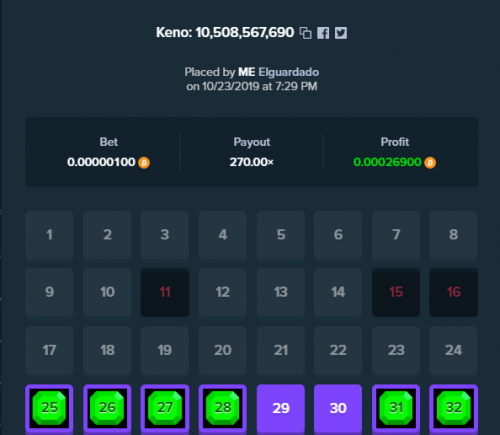Click the green gem tile 31
The height and width of the screenshot is (435, 500).
click(x=396, y=408)
